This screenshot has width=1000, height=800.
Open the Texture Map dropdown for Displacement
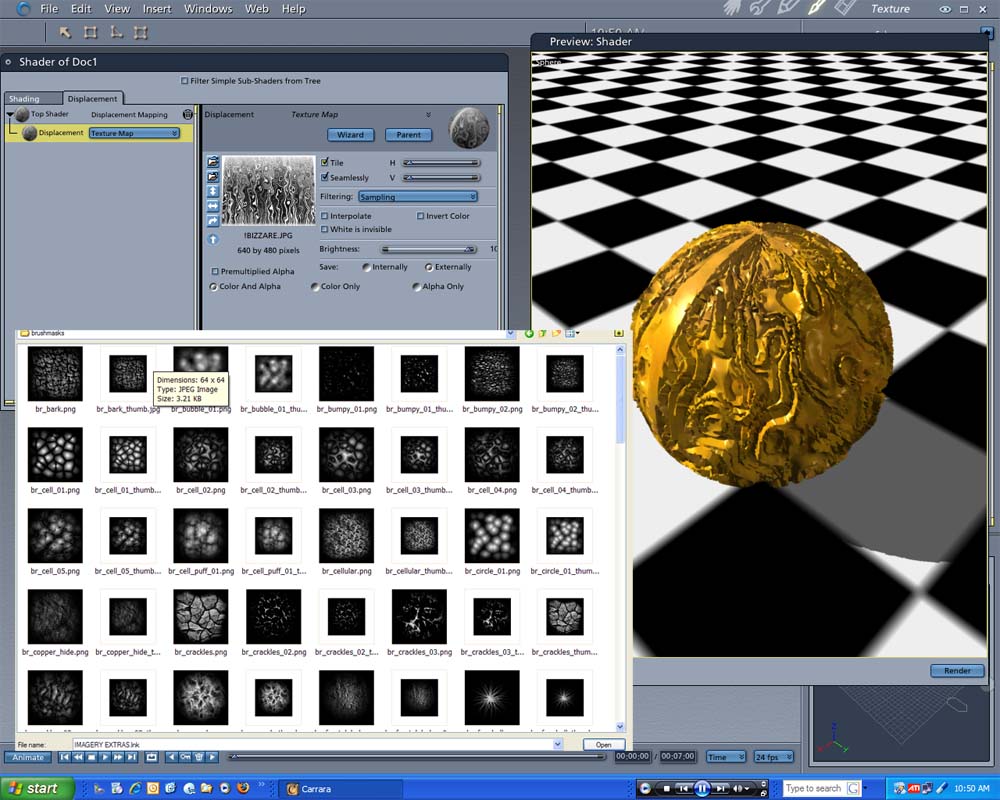click(134, 133)
